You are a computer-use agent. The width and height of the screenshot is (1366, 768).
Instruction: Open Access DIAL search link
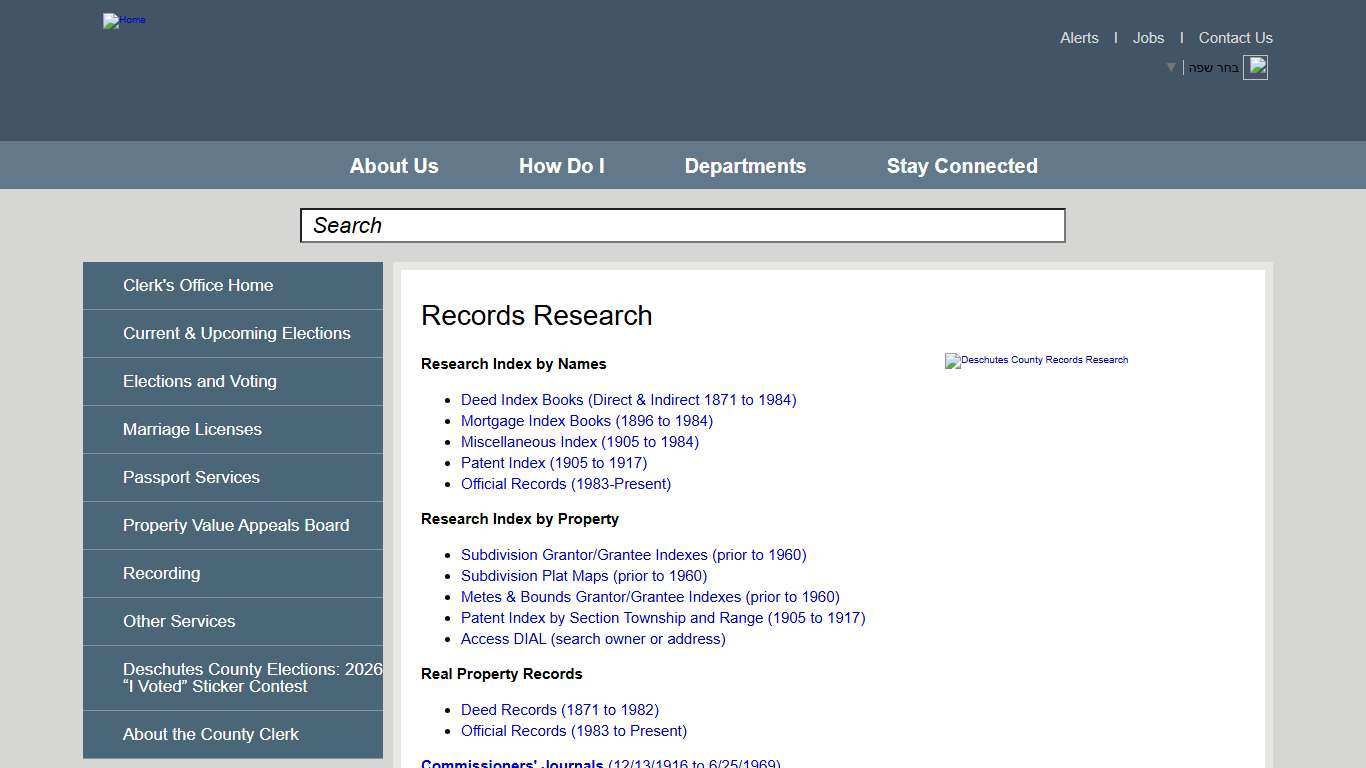point(592,638)
